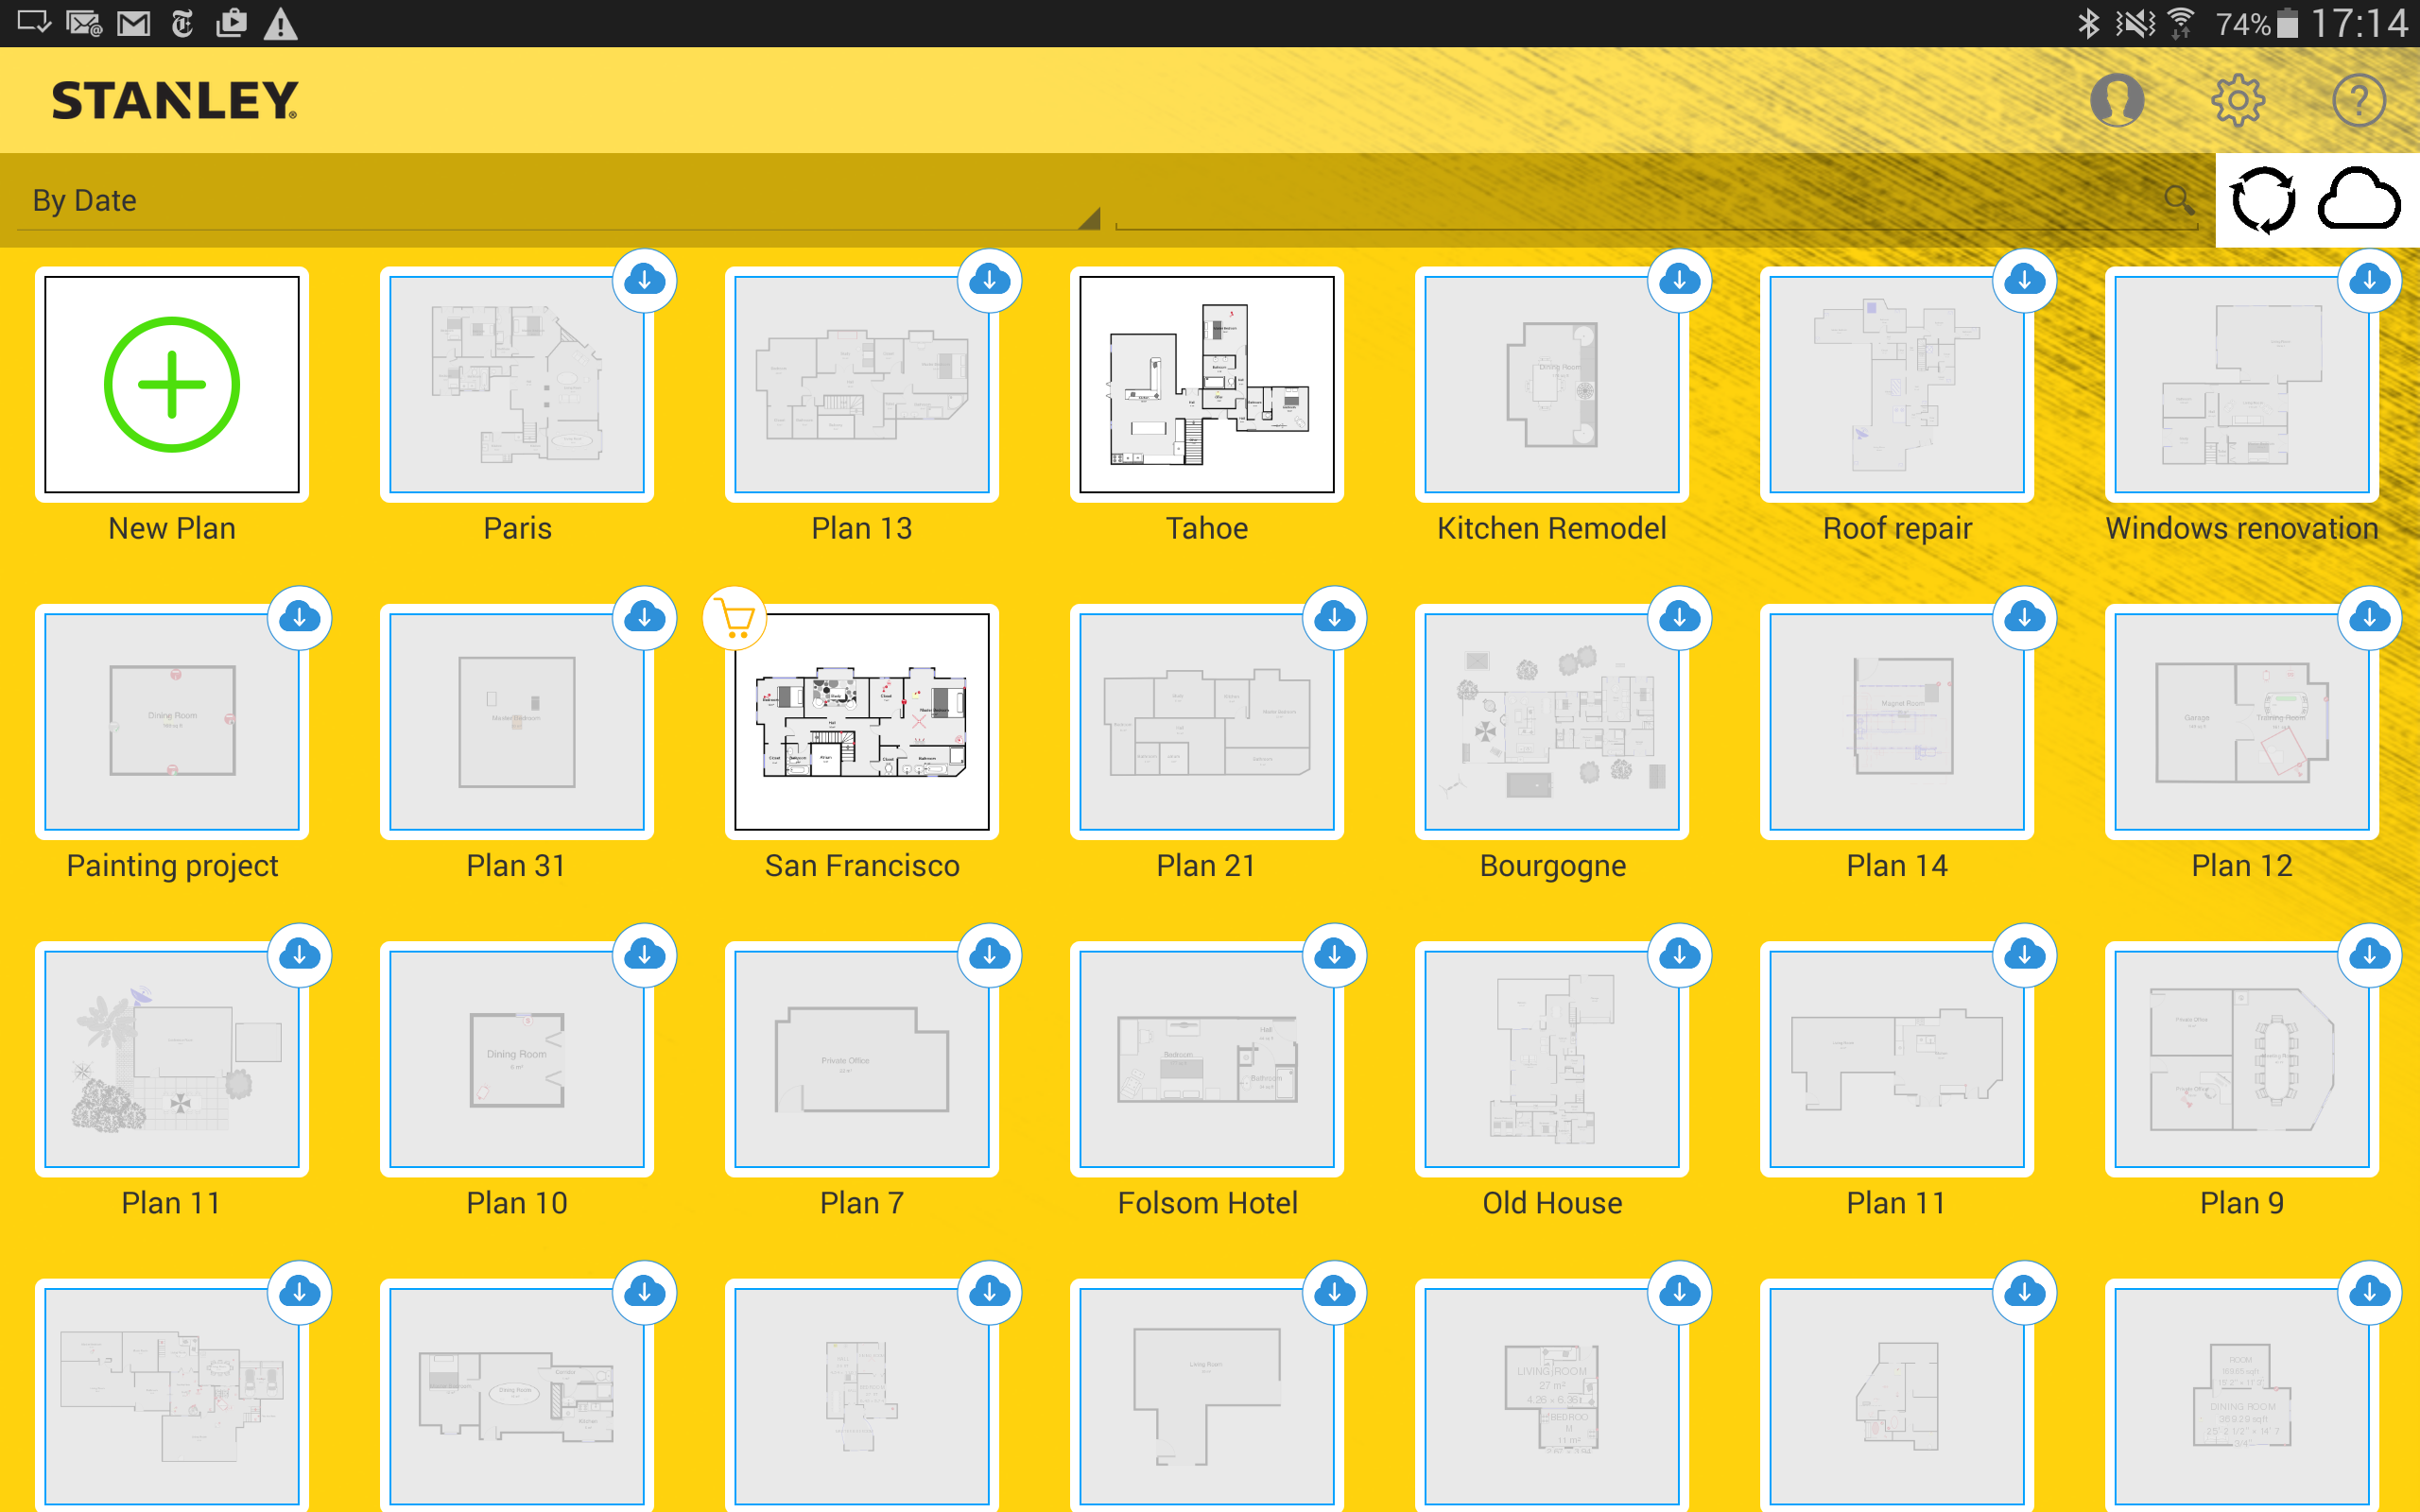
Task: Click the 'Tahoe' plan label
Action: coord(1207,528)
